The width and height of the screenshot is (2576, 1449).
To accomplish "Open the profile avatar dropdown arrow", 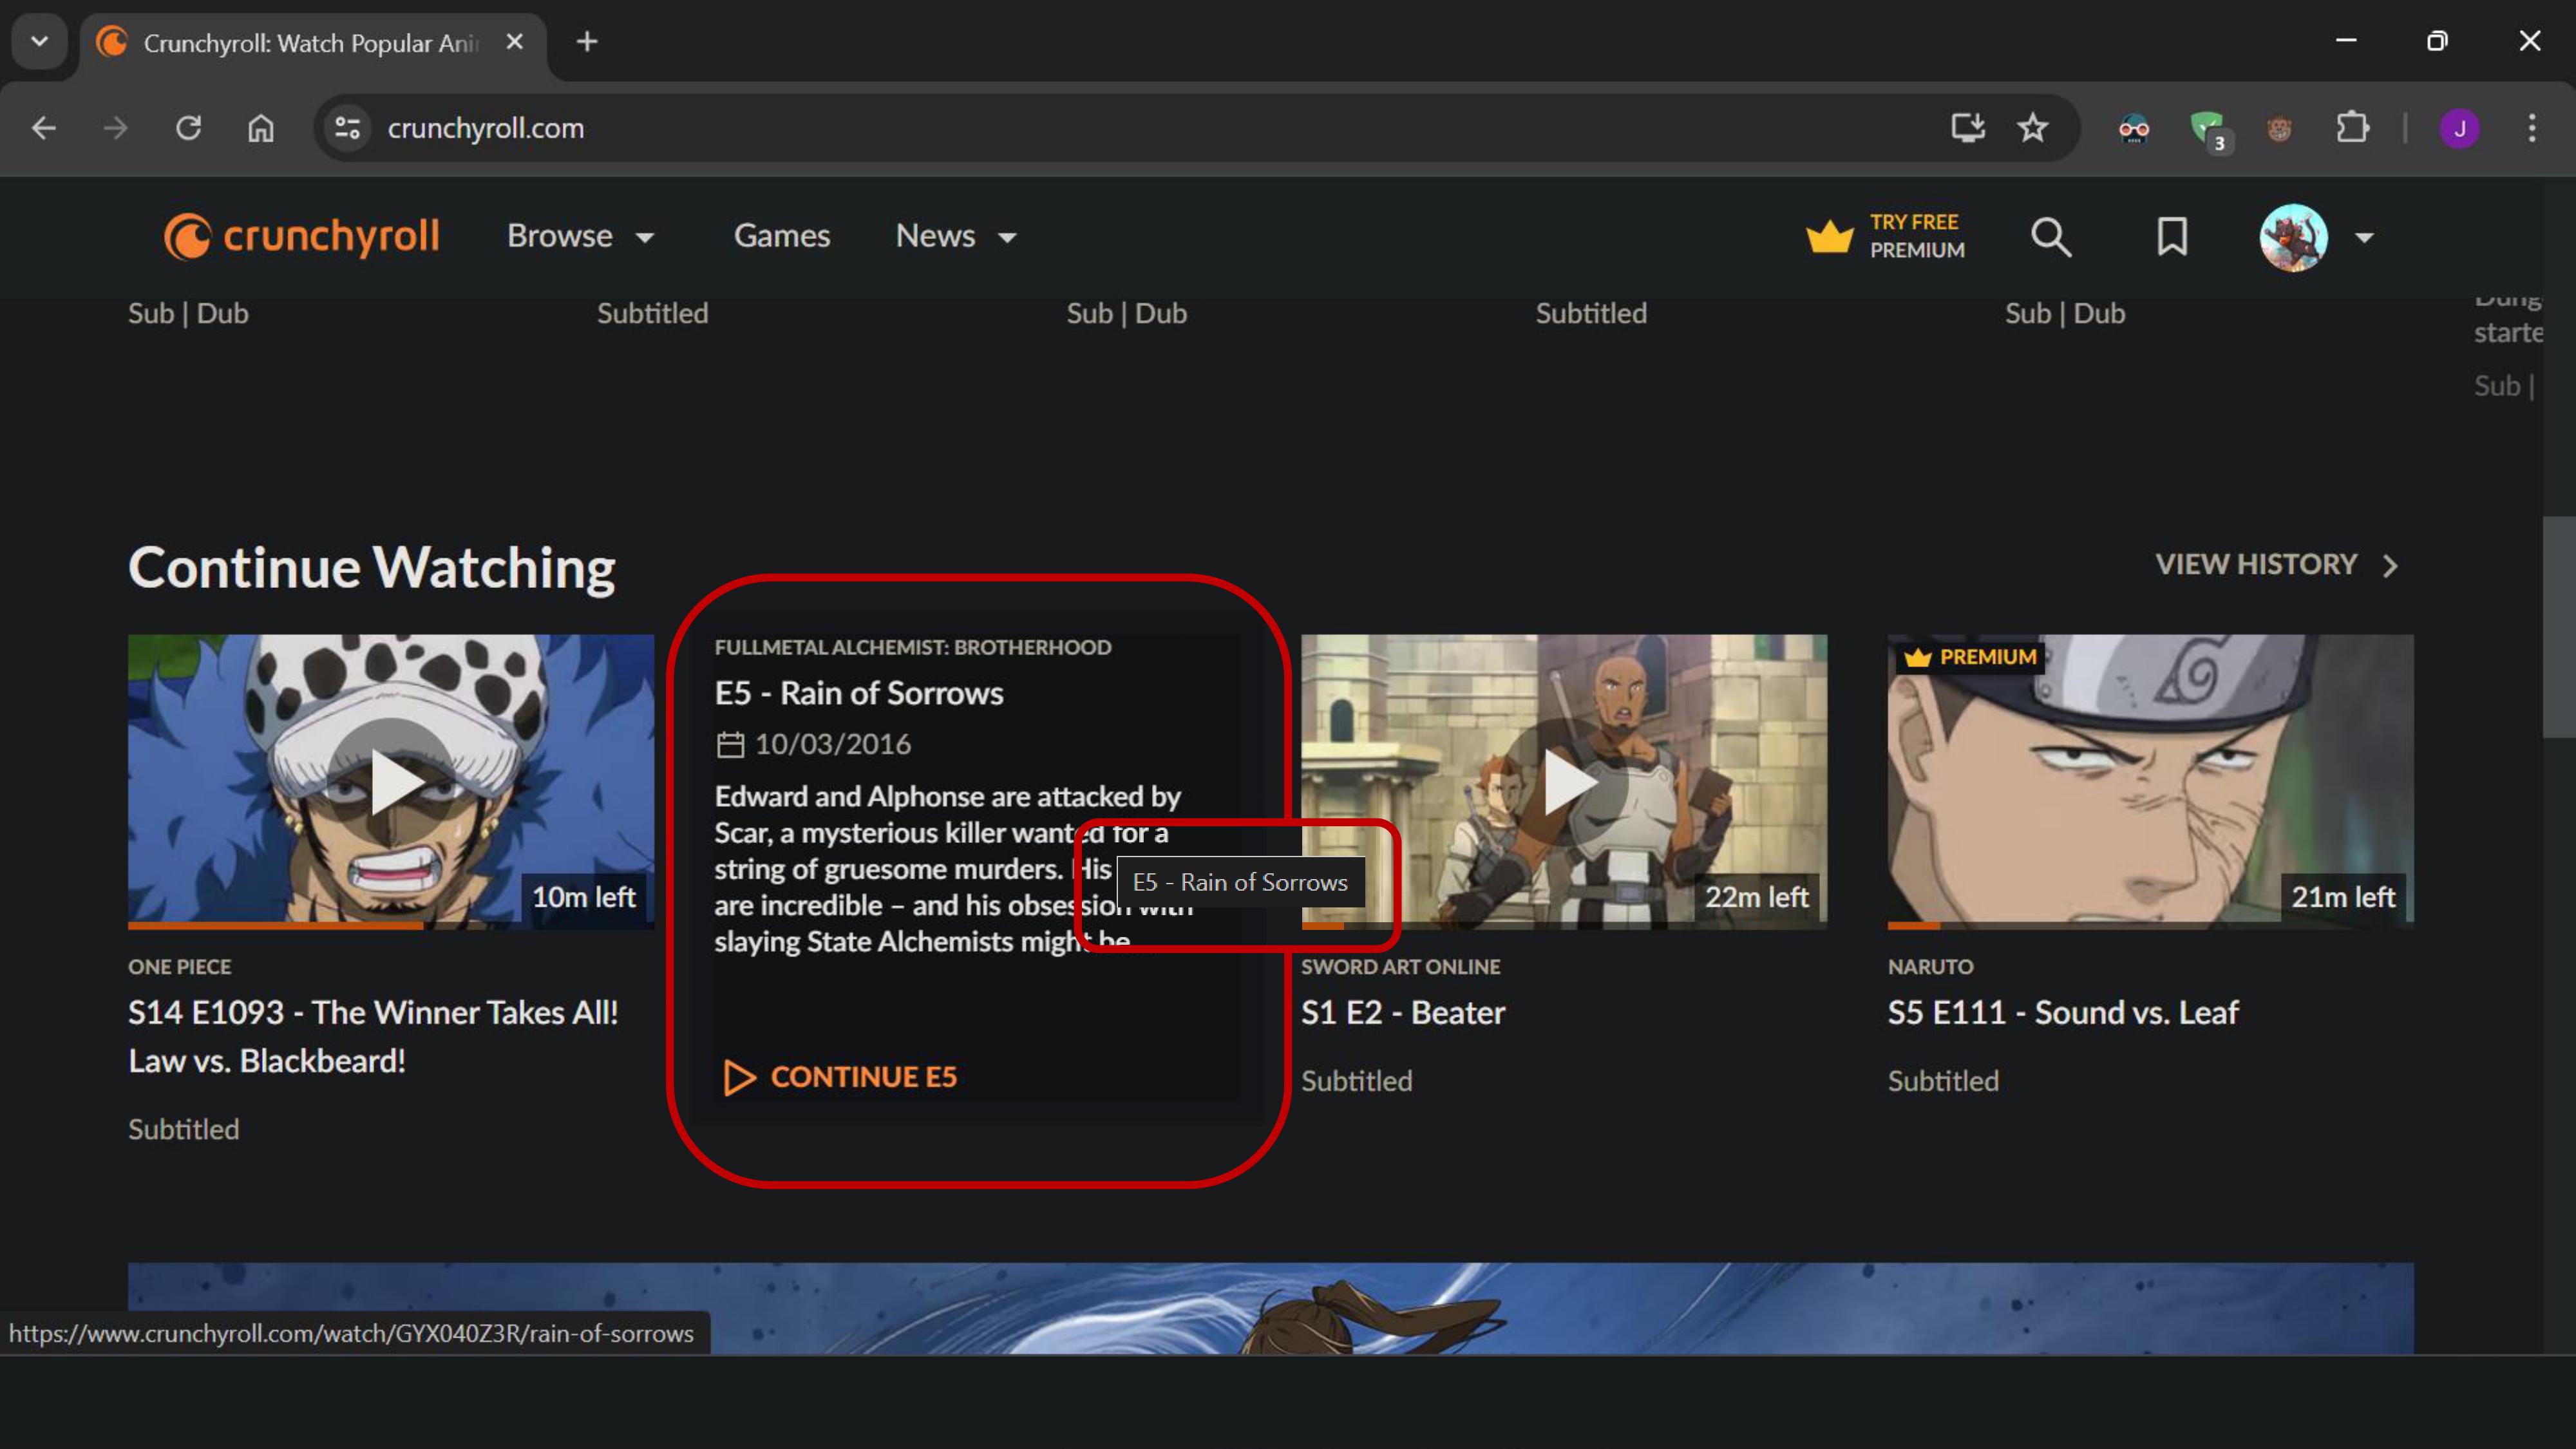I will (x=2364, y=238).
